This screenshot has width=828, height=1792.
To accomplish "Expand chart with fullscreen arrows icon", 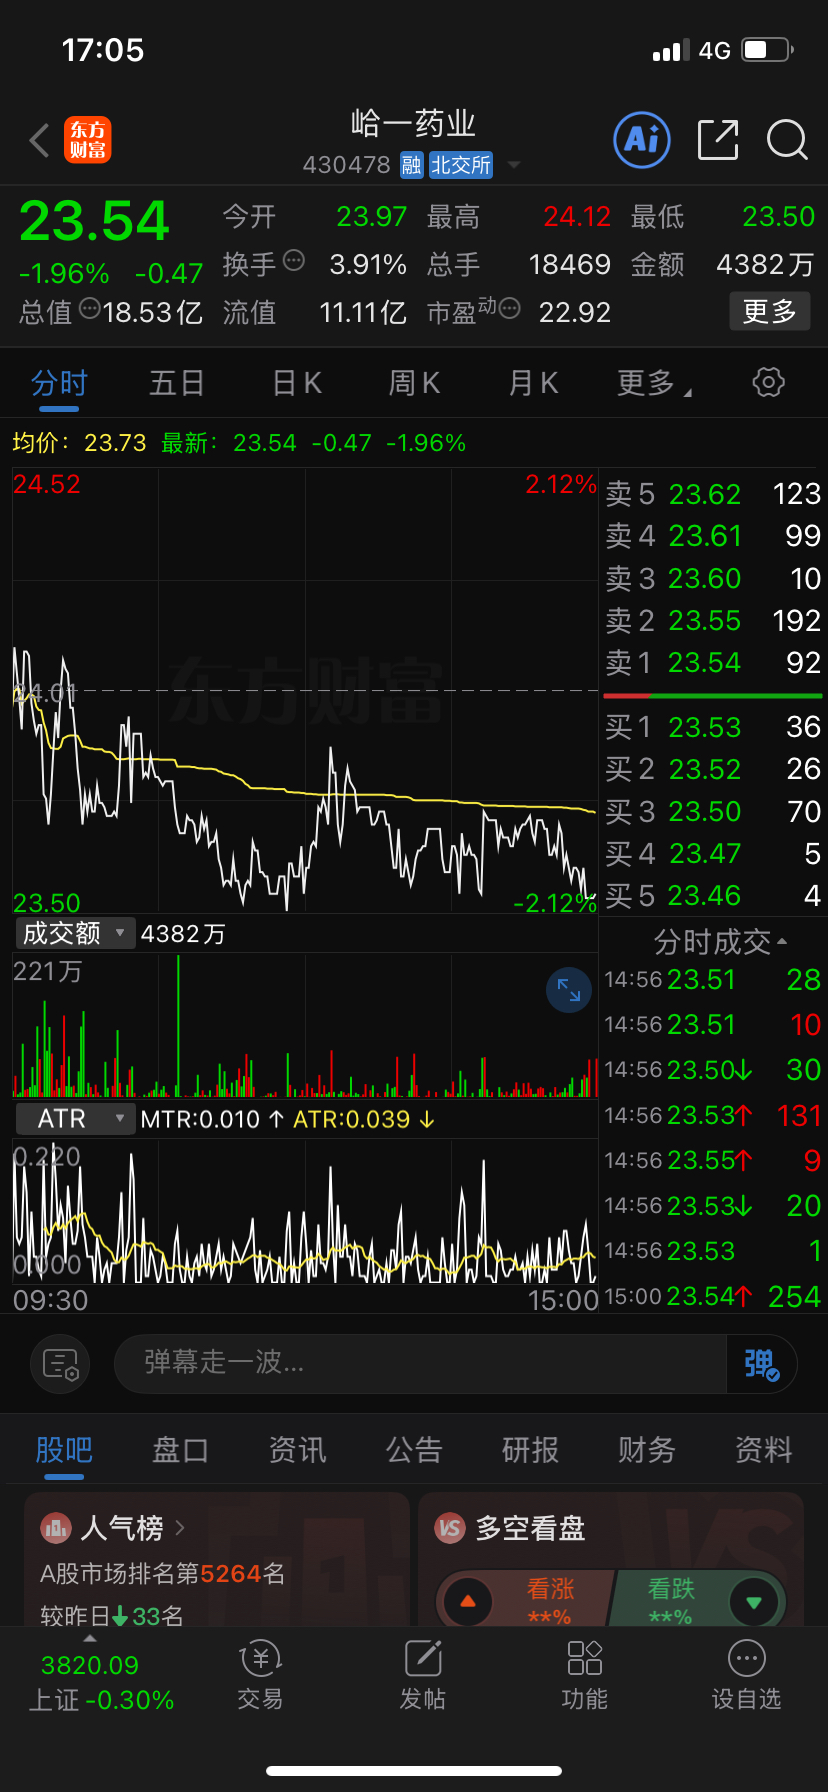I will pos(569,990).
